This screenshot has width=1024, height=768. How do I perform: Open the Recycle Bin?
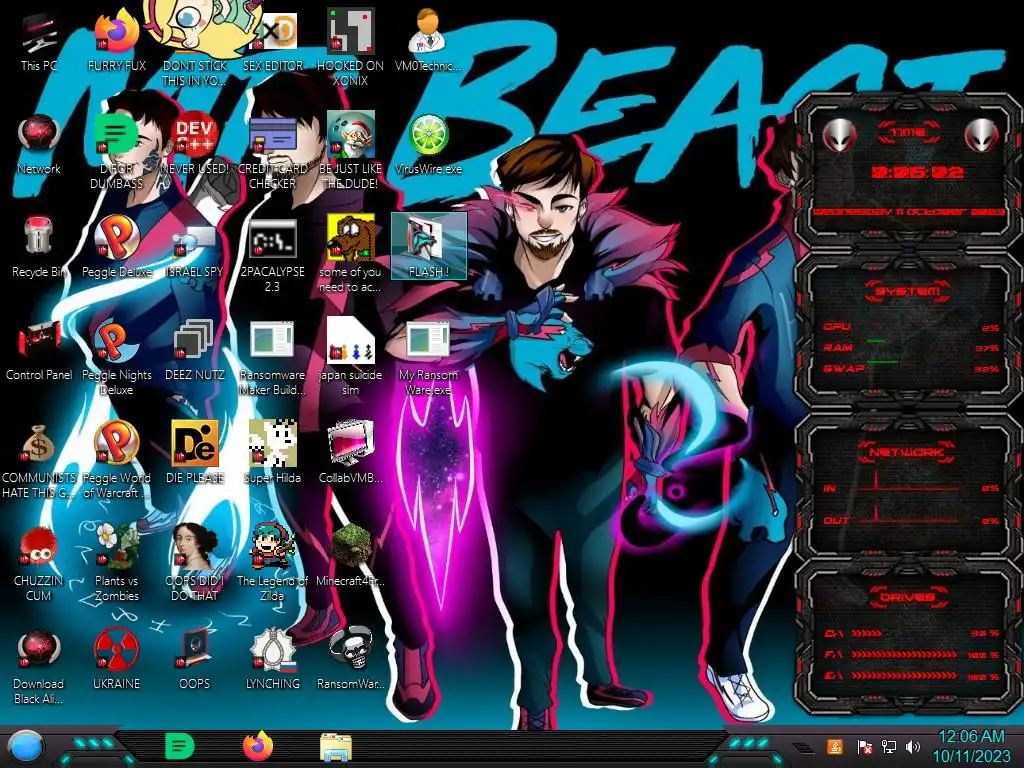39,248
